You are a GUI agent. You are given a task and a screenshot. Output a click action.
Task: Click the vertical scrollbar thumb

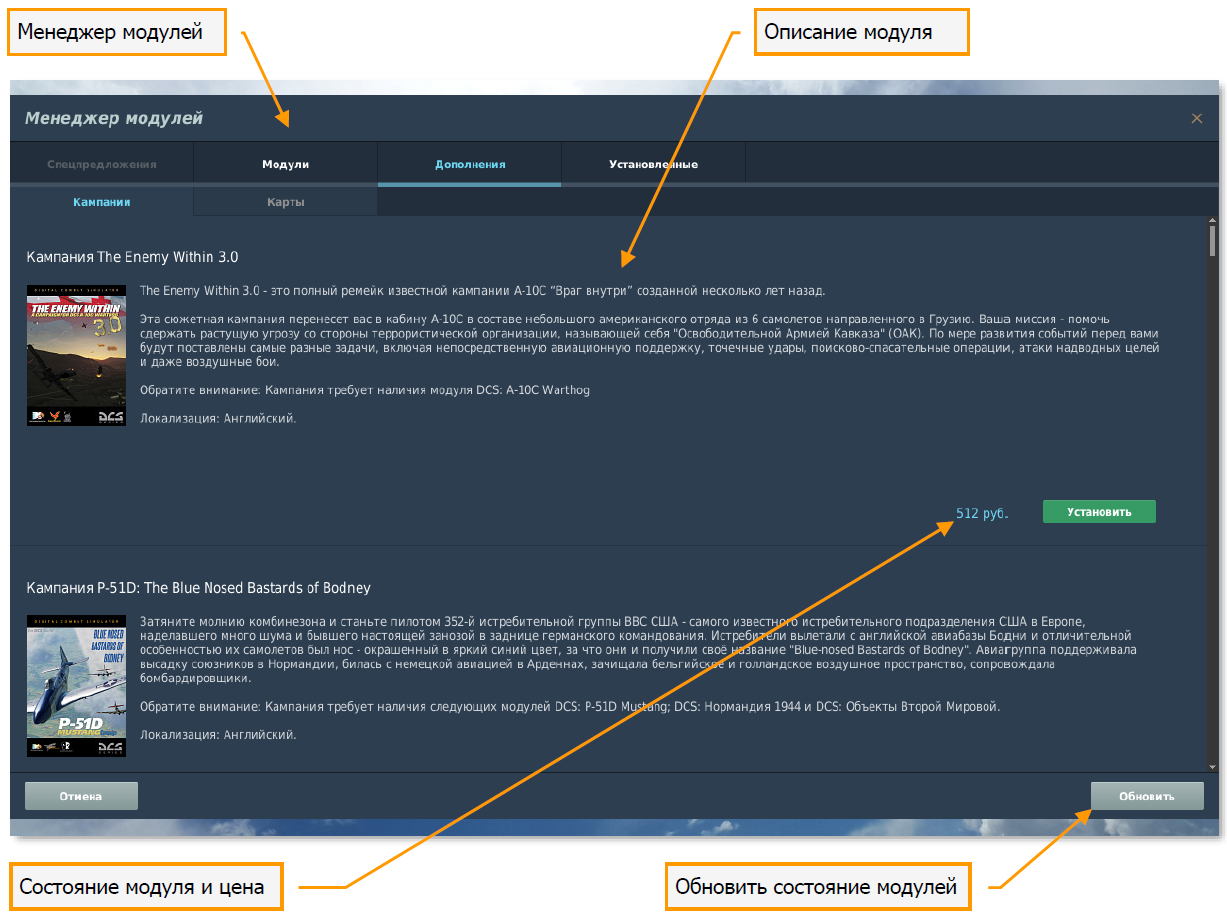1212,241
